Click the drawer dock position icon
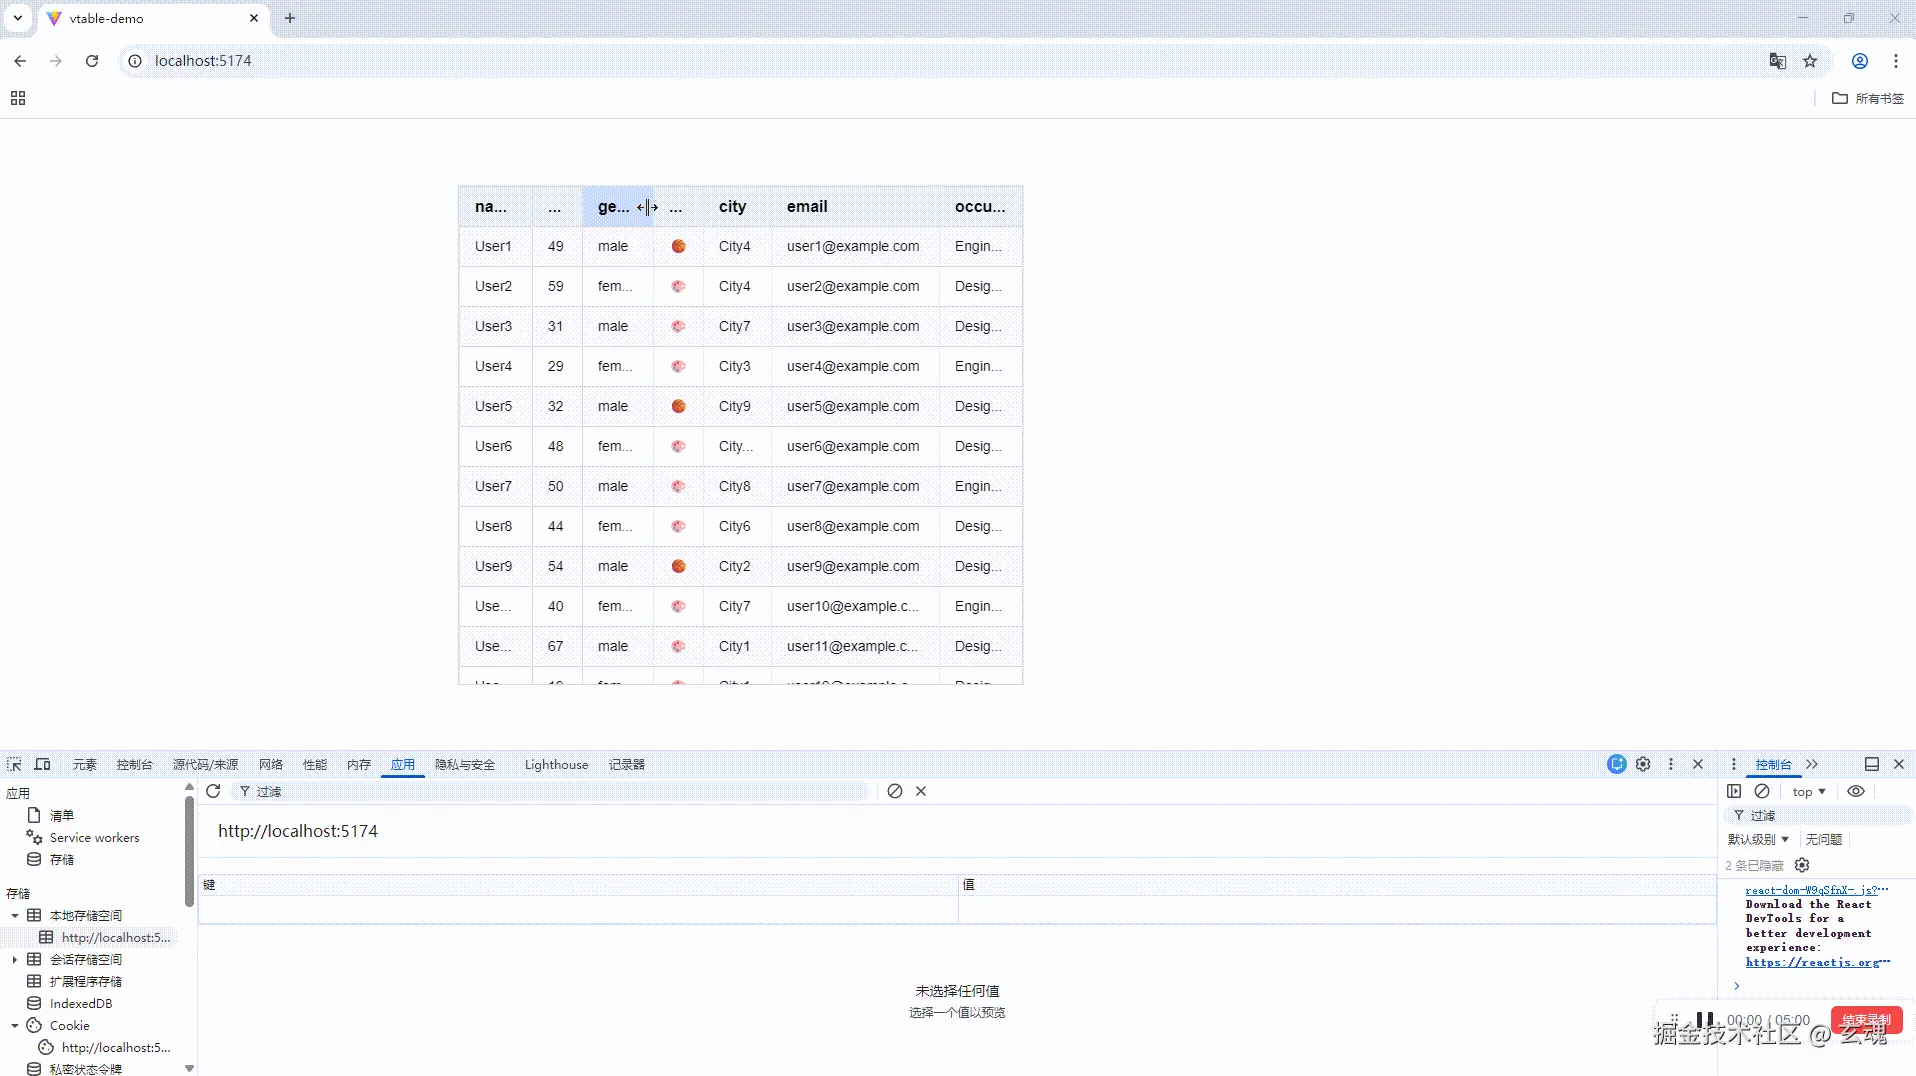Screen dimensions: 1916x1076 coord(1872,764)
